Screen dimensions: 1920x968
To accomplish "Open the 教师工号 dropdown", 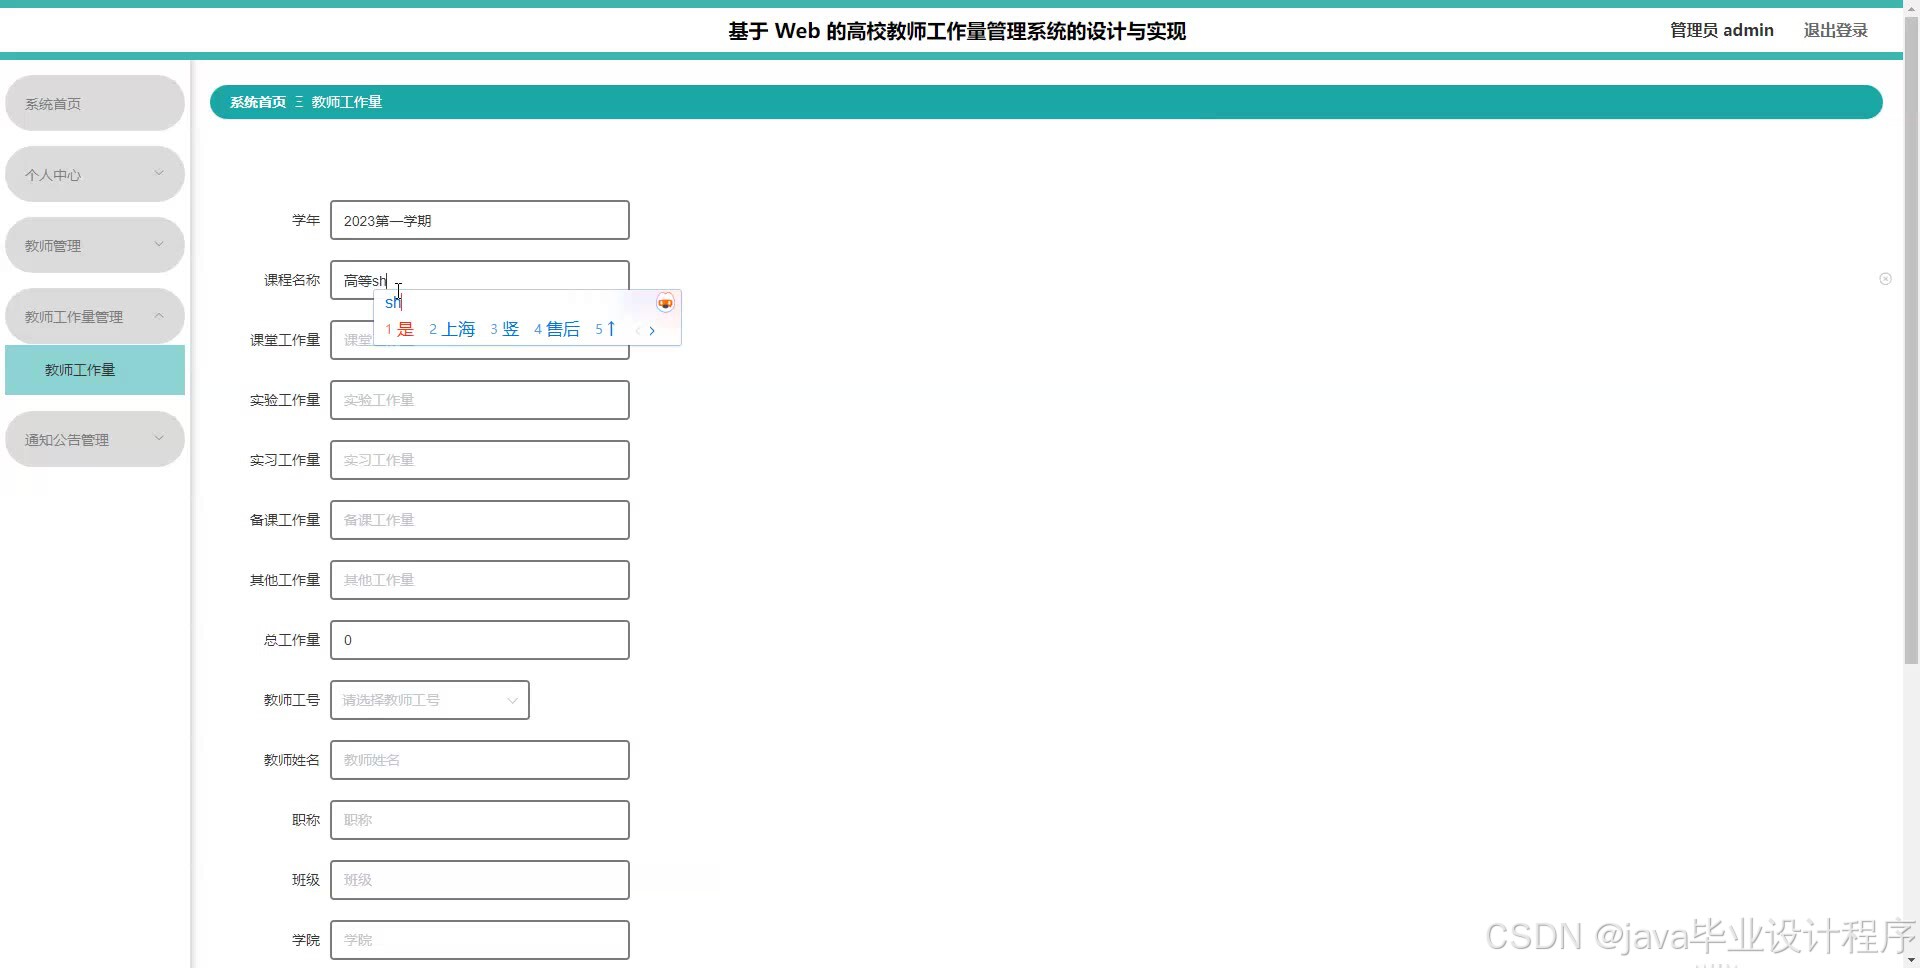I will point(430,700).
